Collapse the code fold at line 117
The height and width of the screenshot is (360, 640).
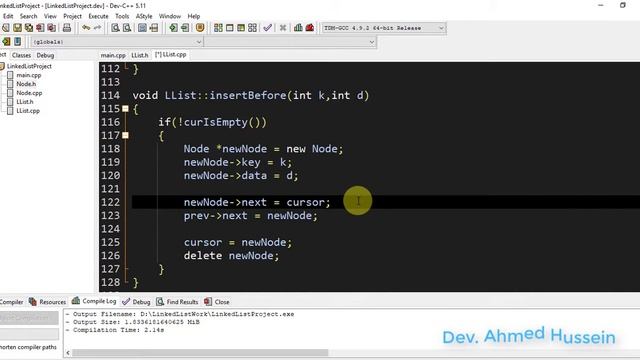[x=125, y=135]
